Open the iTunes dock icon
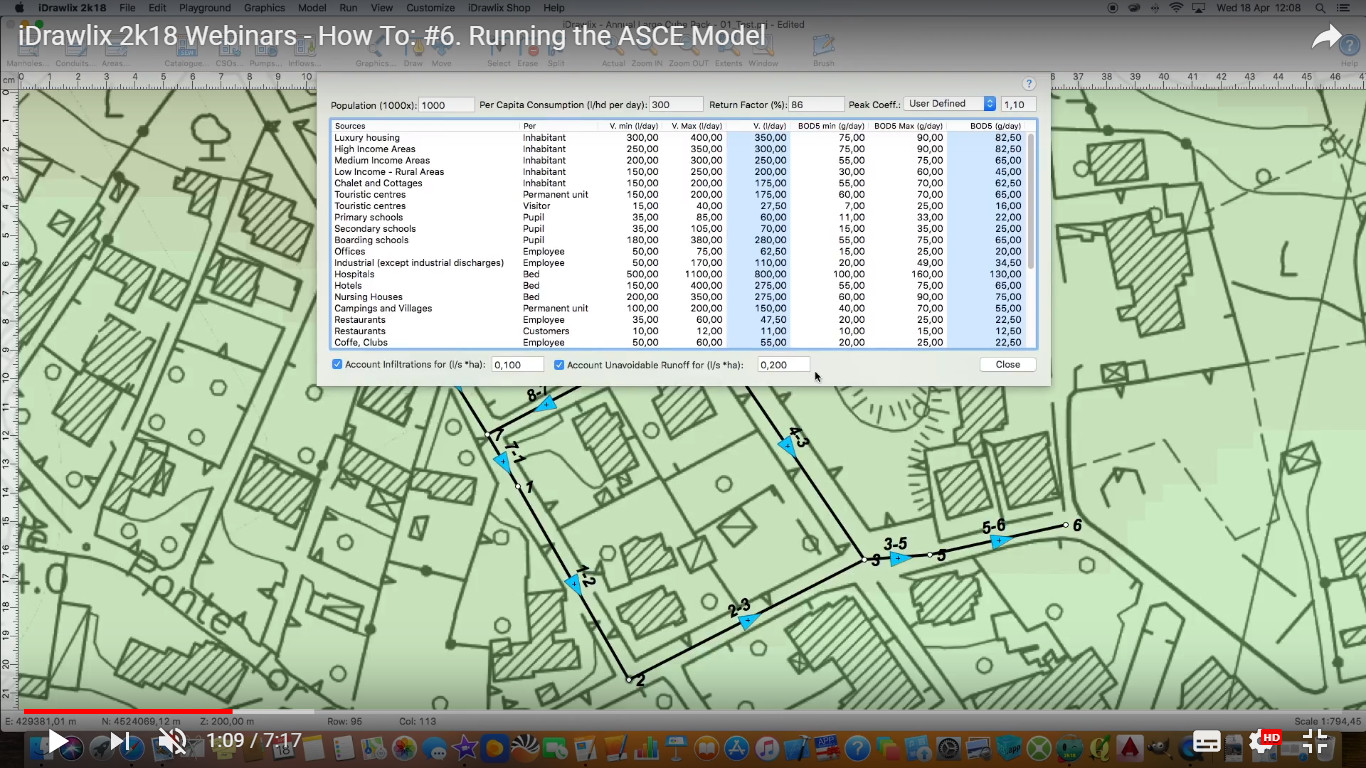The width and height of the screenshot is (1366, 768). [767, 747]
